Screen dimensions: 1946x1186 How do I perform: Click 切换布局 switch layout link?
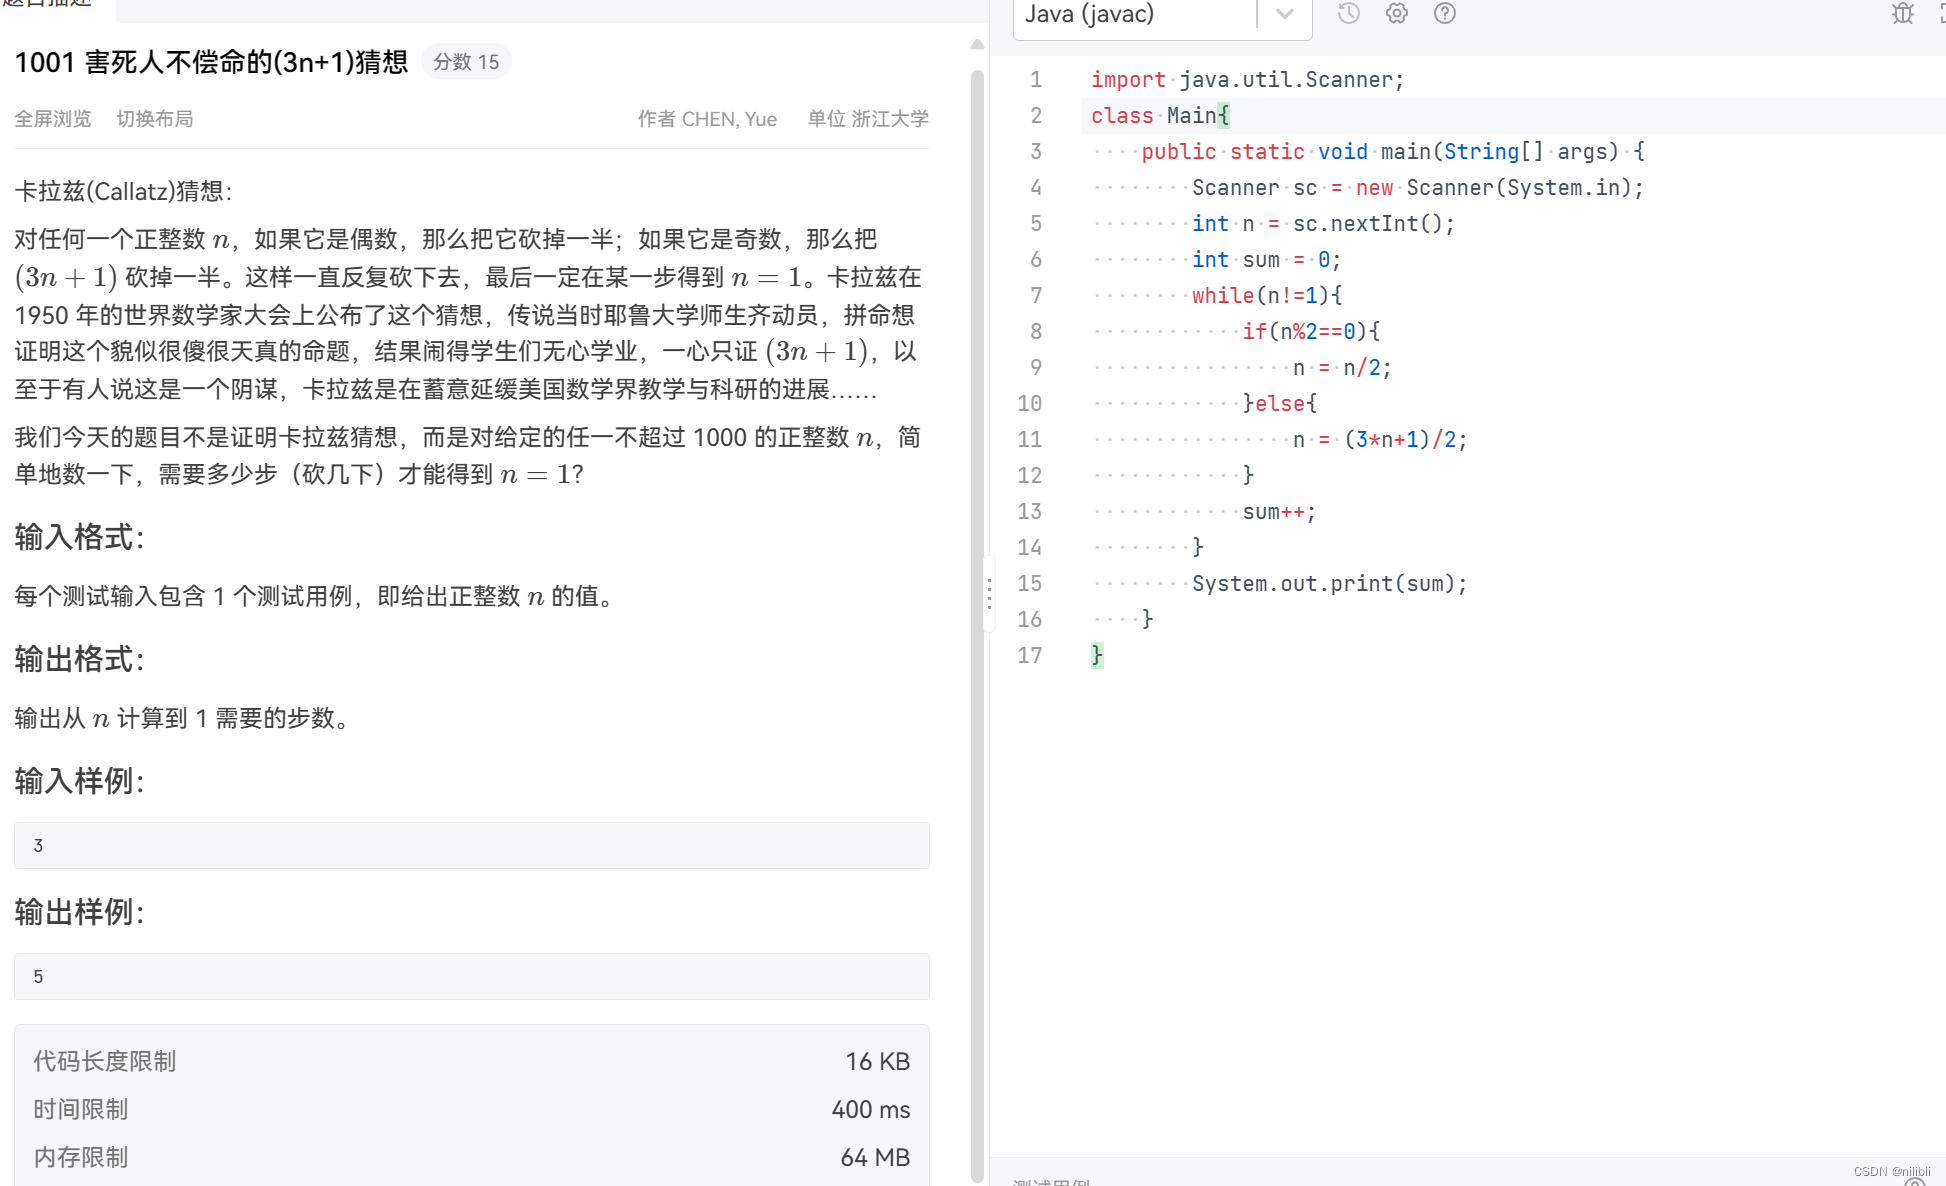155,119
